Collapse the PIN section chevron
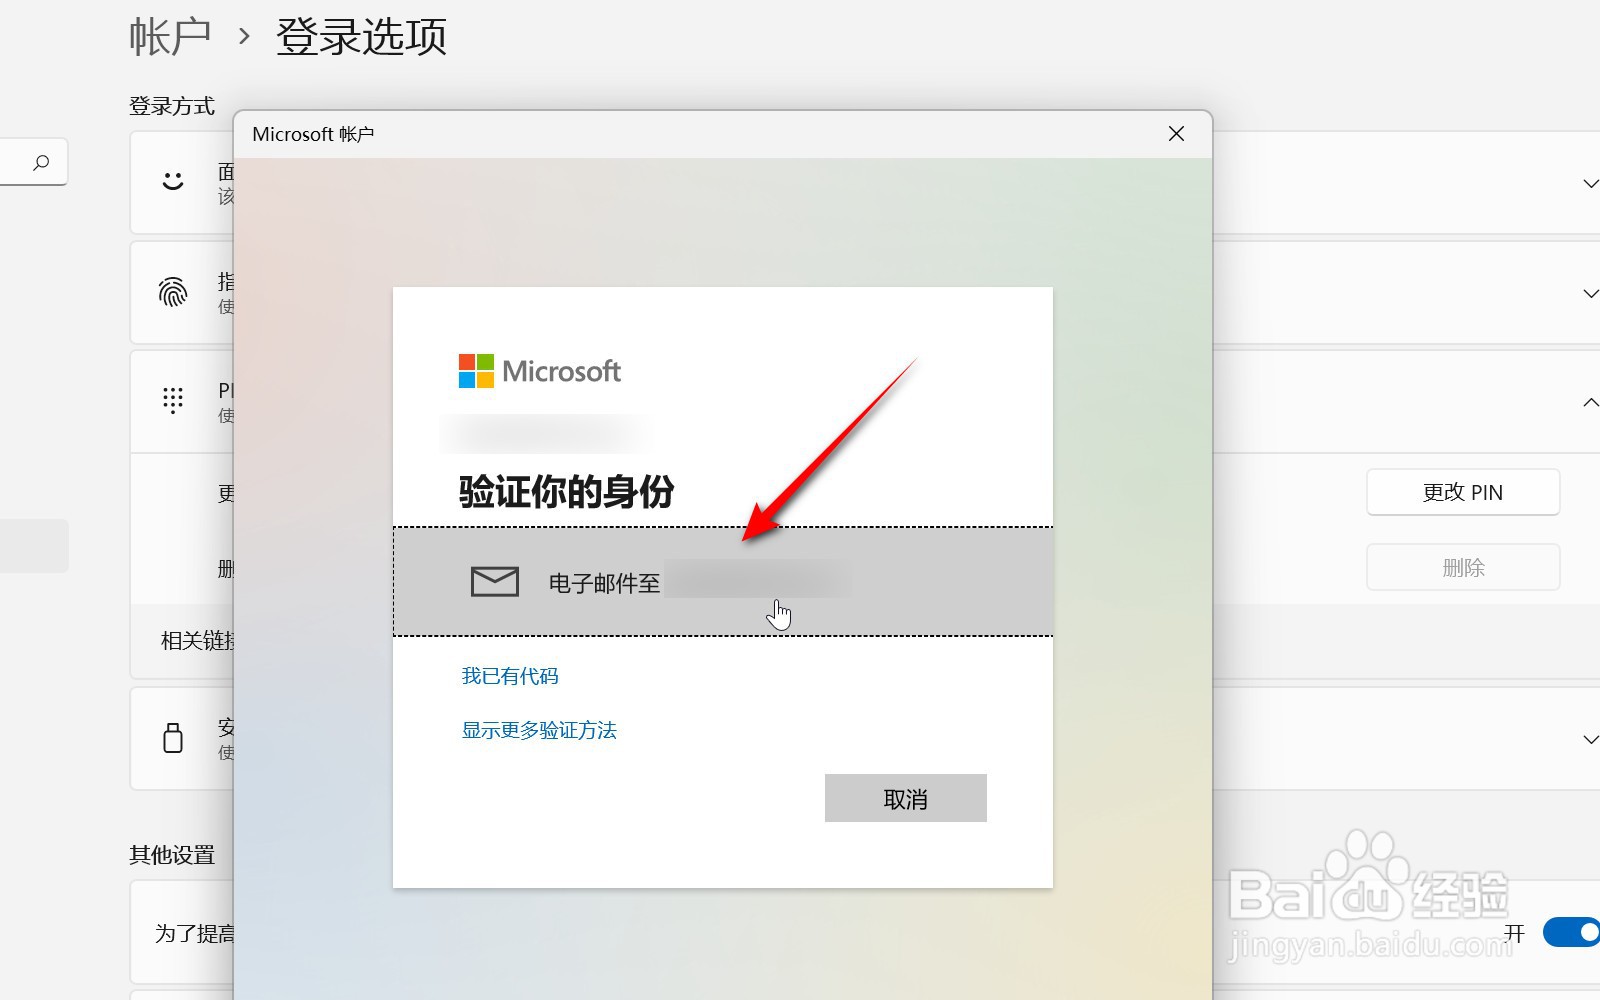Image resolution: width=1600 pixels, height=1000 pixels. point(1590,402)
